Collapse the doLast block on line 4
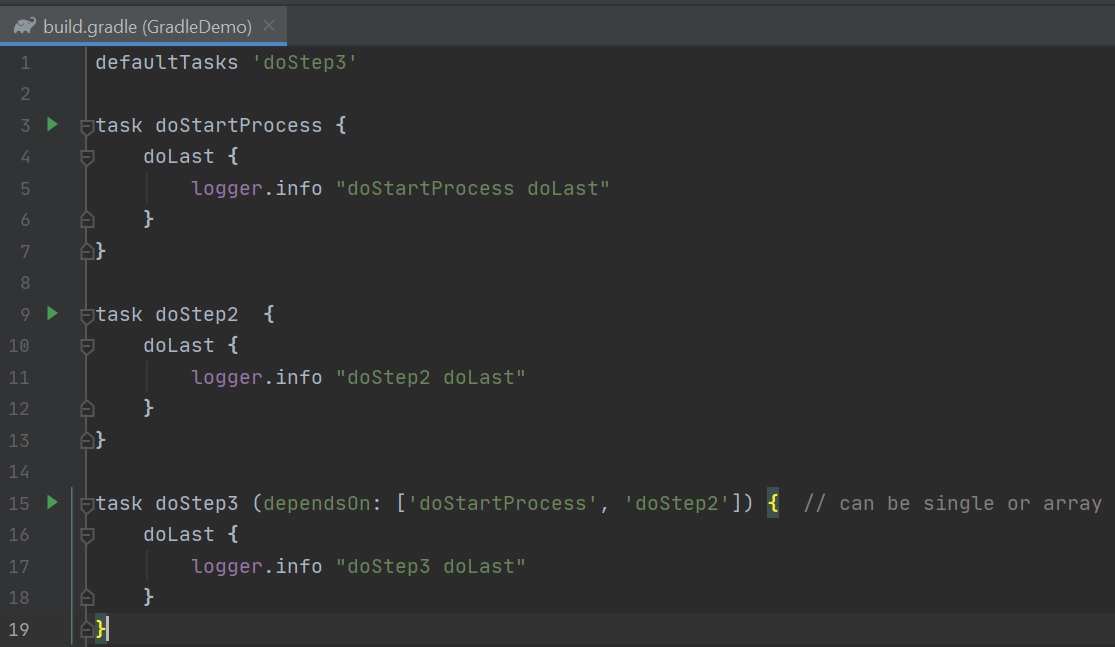 pyautogui.click(x=87, y=157)
